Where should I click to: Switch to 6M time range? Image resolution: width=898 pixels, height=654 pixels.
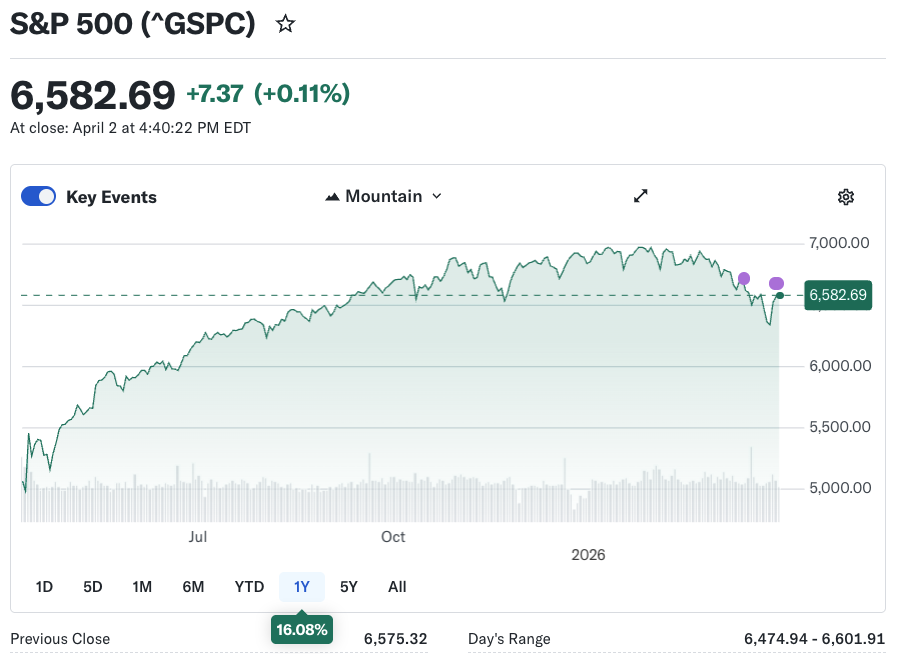click(x=193, y=587)
